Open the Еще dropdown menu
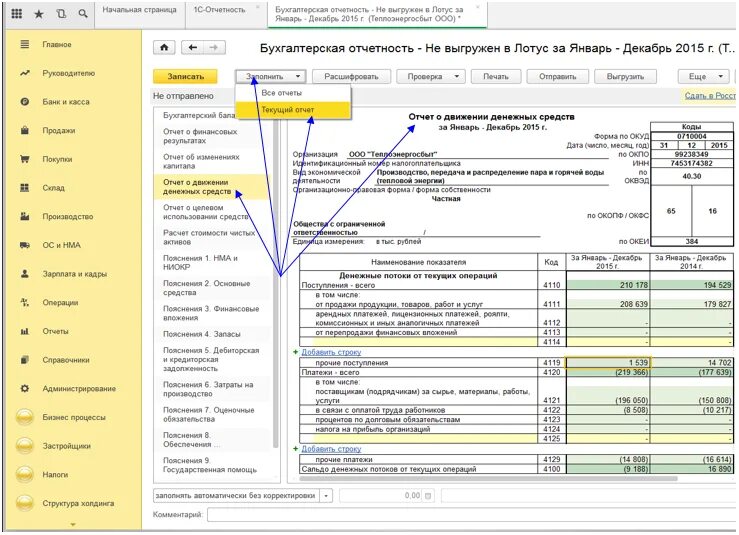 coord(704,76)
